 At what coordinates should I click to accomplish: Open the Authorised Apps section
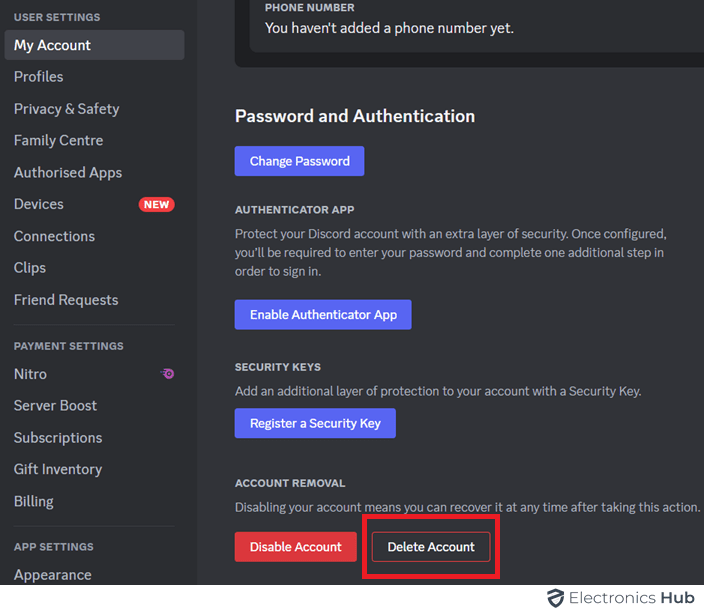point(68,173)
